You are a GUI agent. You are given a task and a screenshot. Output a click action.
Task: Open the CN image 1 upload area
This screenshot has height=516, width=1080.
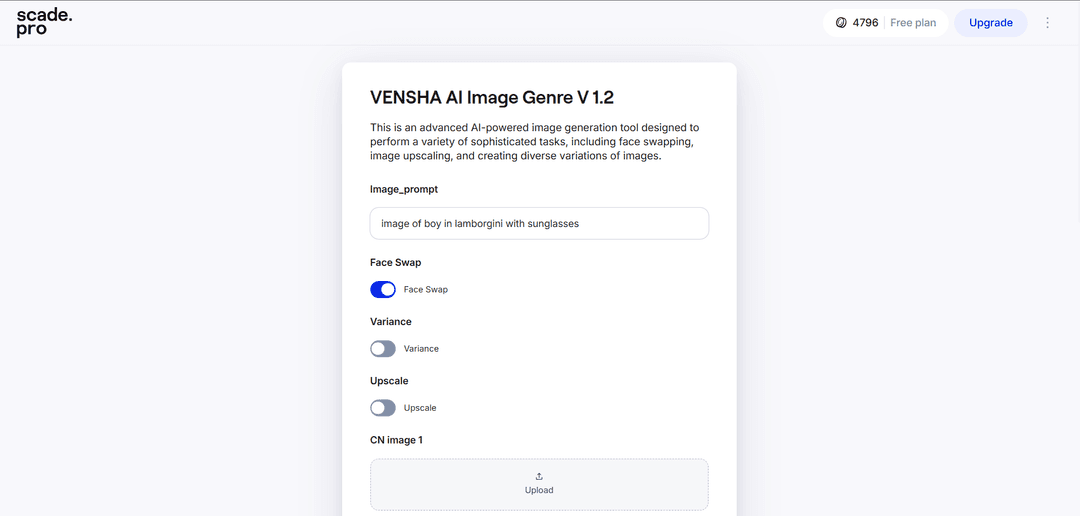(539, 484)
